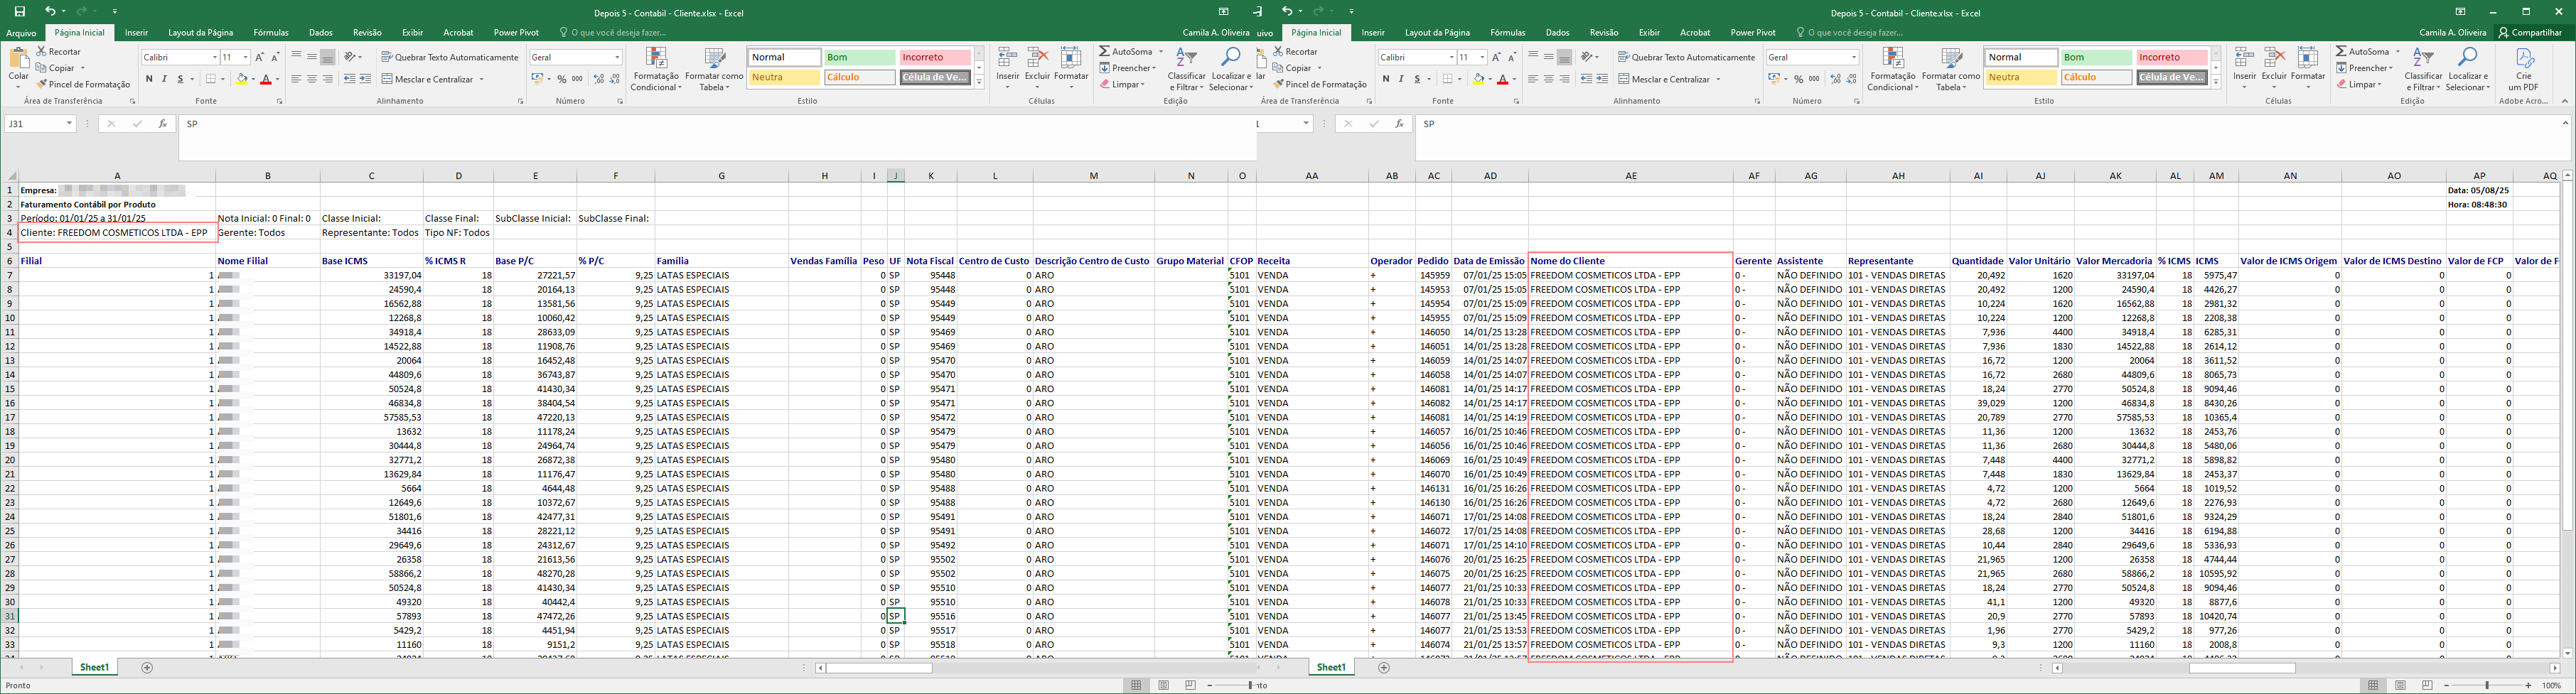Image resolution: width=2576 pixels, height=694 pixels.
Task: Toggle Quebrar Texto Automaticamente in the leftmost ribbon
Action: (x=450, y=57)
